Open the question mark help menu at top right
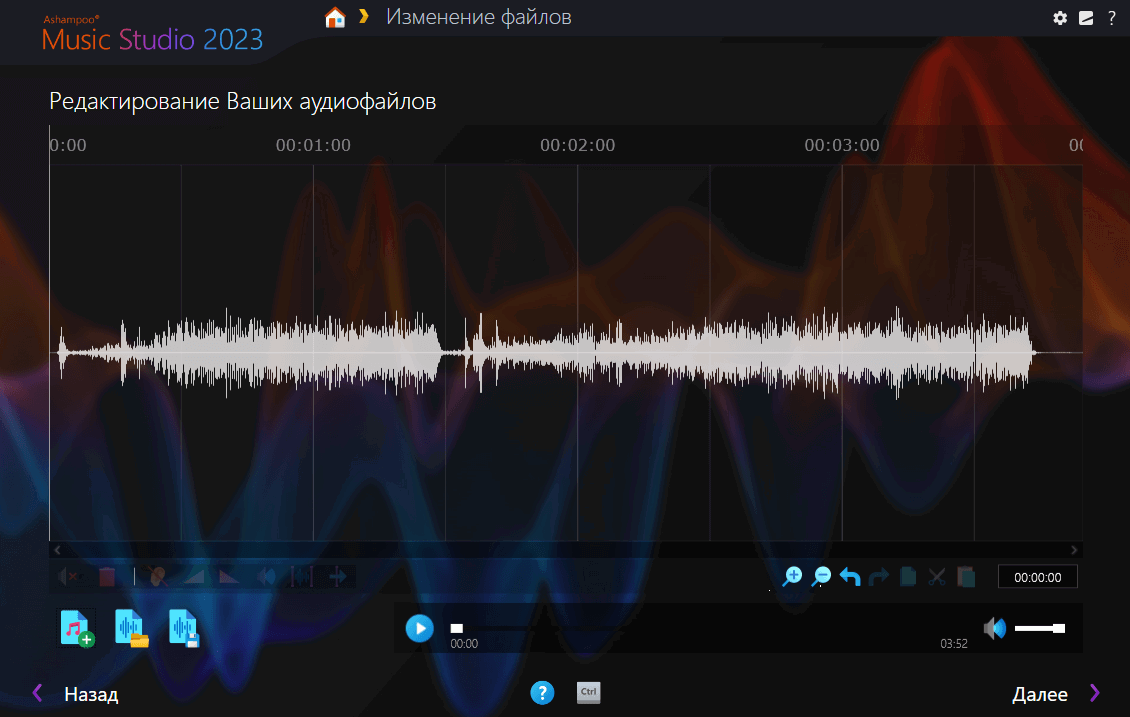This screenshot has height=717, width=1130. (x=1112, y=18)
